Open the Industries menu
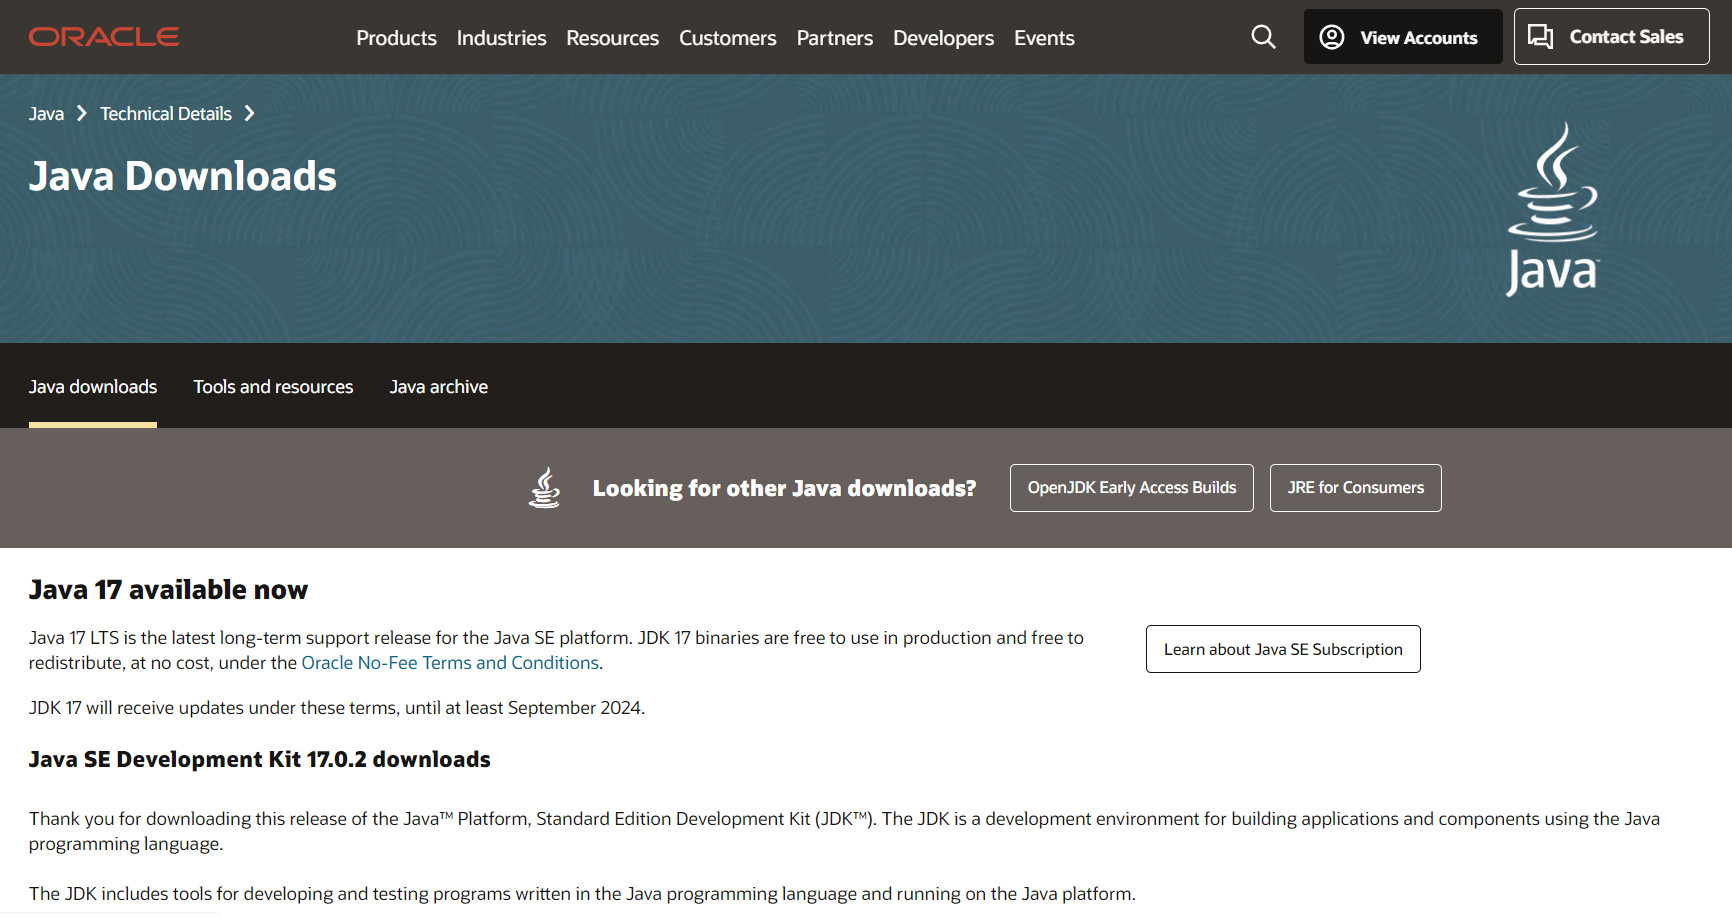This screenshot has height=917, width=1732. point(501,38)
